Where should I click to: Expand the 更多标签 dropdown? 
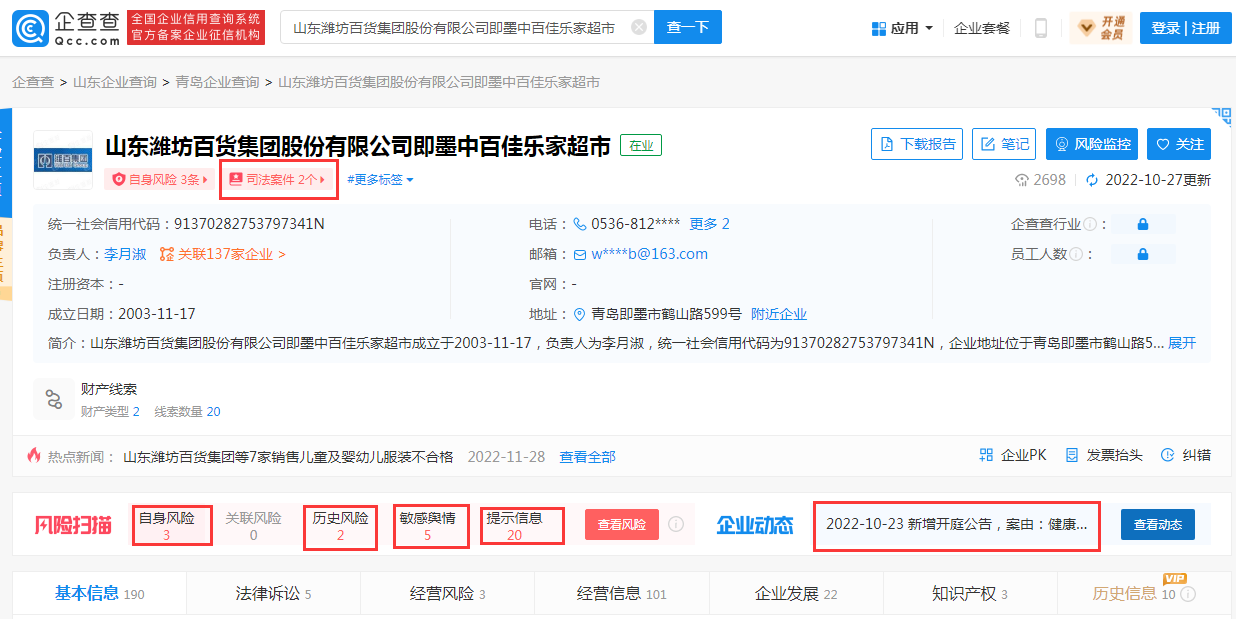380,180
